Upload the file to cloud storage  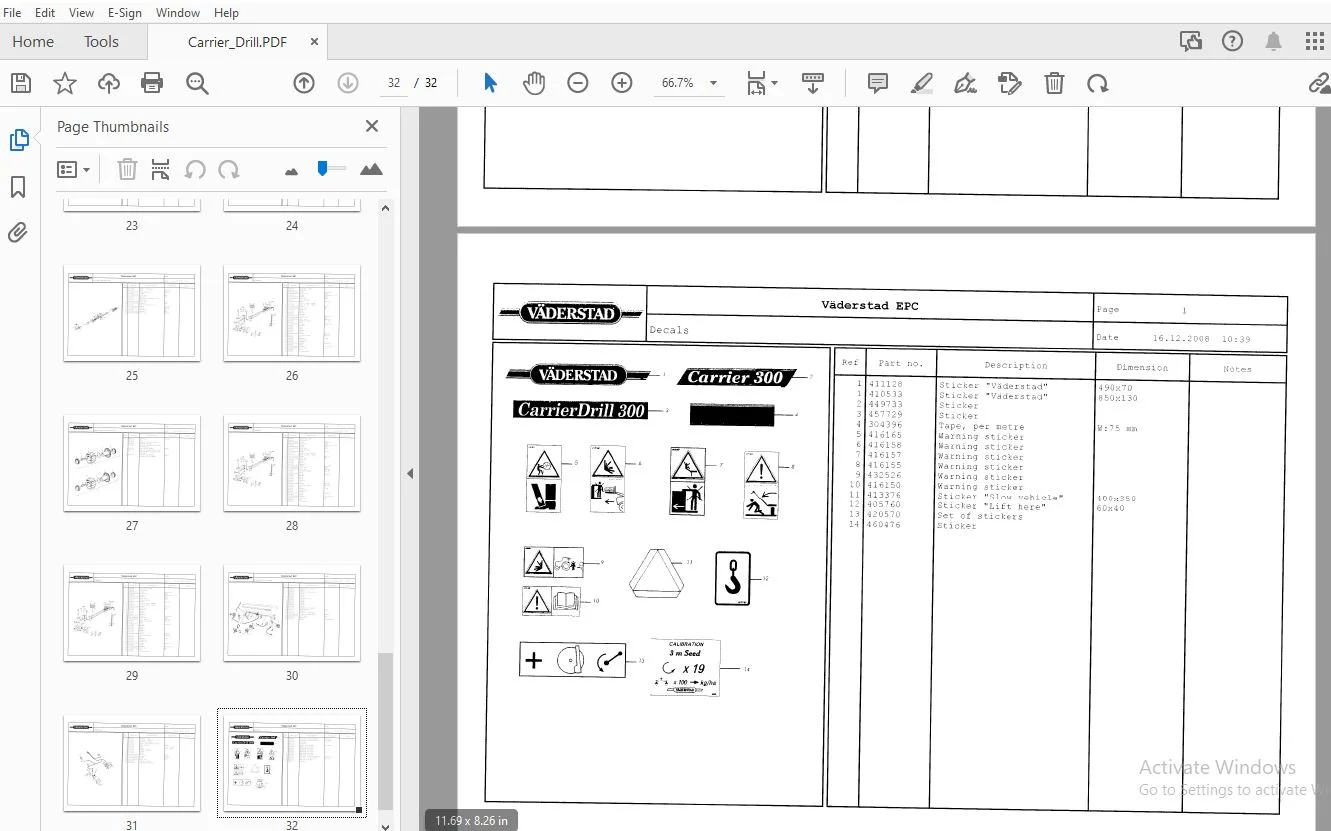109,83
